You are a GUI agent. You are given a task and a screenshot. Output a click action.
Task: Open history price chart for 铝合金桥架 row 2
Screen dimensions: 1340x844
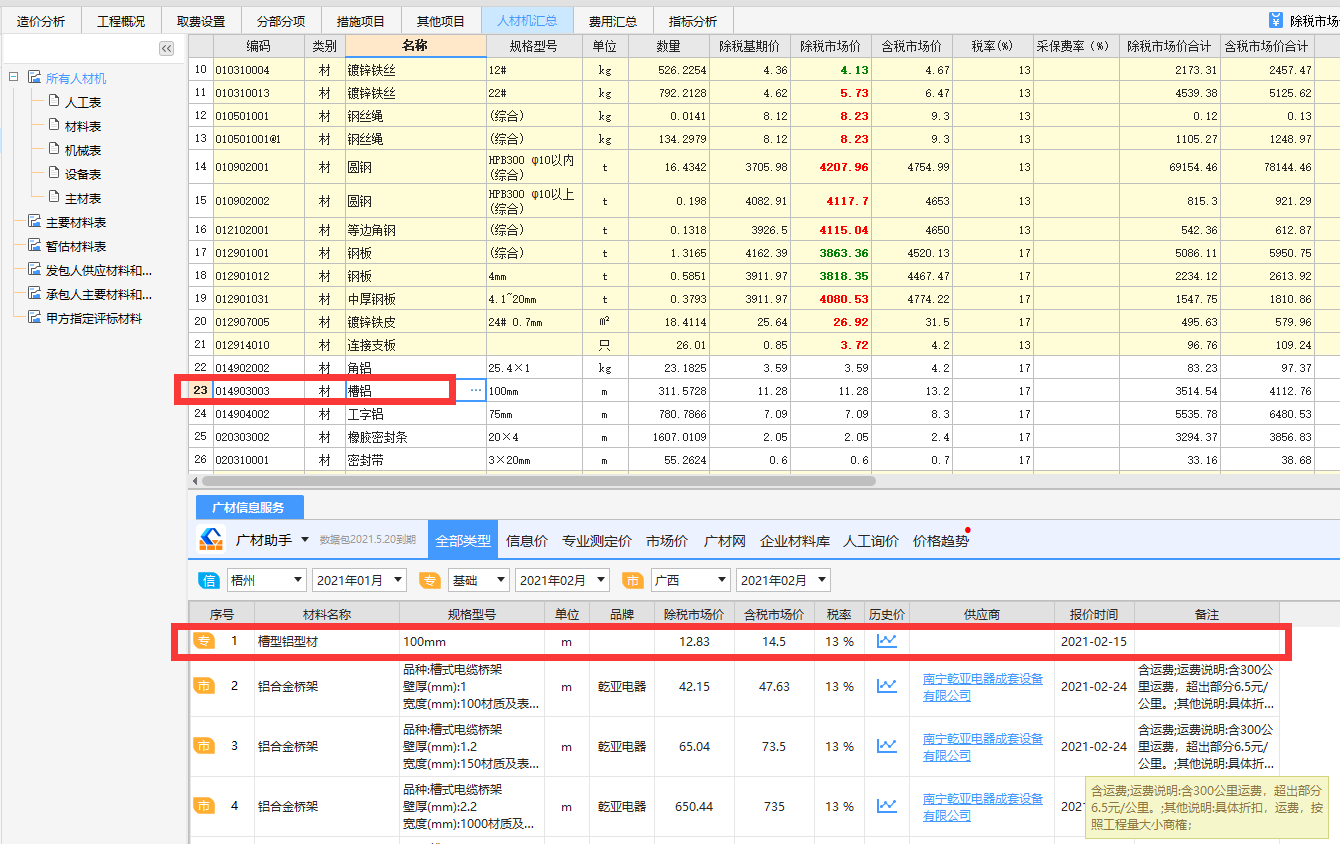coord(886,686)
